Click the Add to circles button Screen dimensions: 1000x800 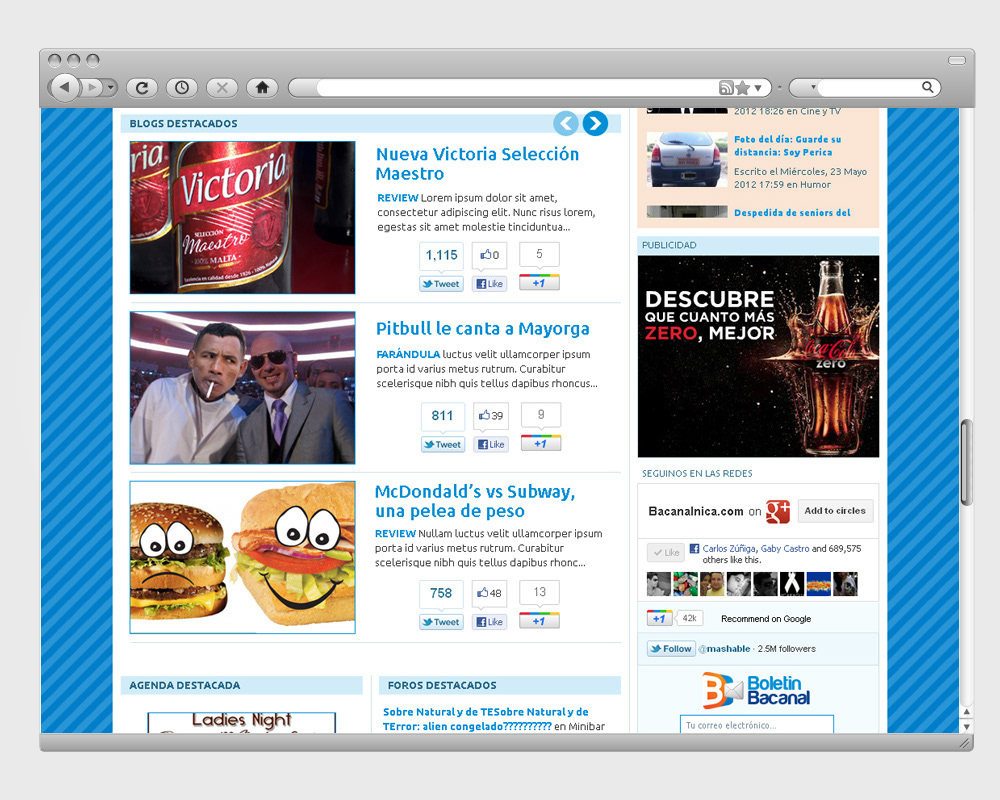point(835,511)
